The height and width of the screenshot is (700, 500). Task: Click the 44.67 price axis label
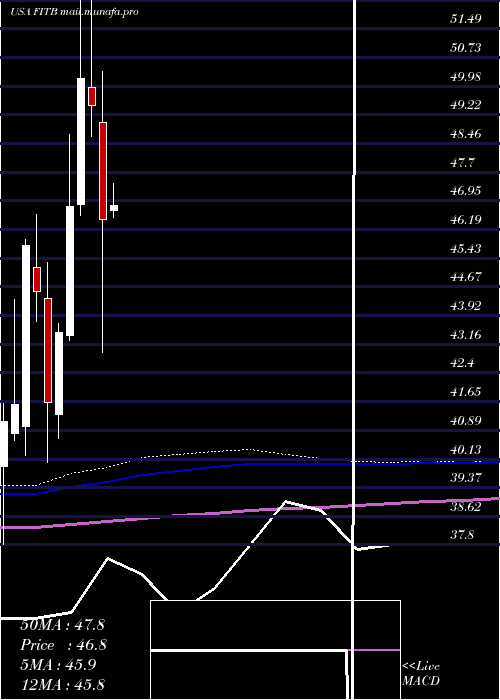click(466, 277)
